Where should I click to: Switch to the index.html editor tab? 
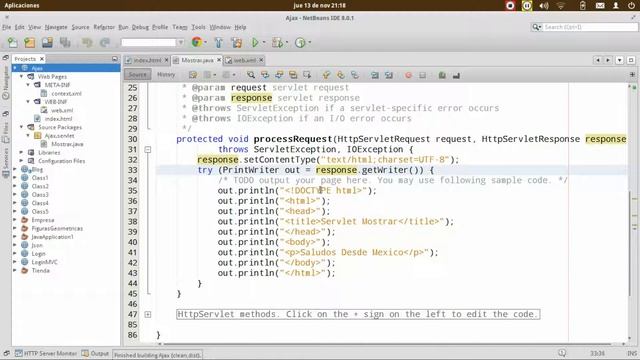tap(147, 60)
